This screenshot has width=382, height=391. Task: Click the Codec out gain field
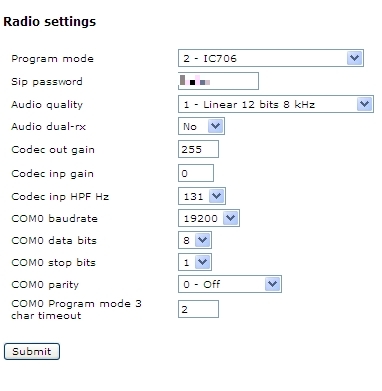(198, 149)
